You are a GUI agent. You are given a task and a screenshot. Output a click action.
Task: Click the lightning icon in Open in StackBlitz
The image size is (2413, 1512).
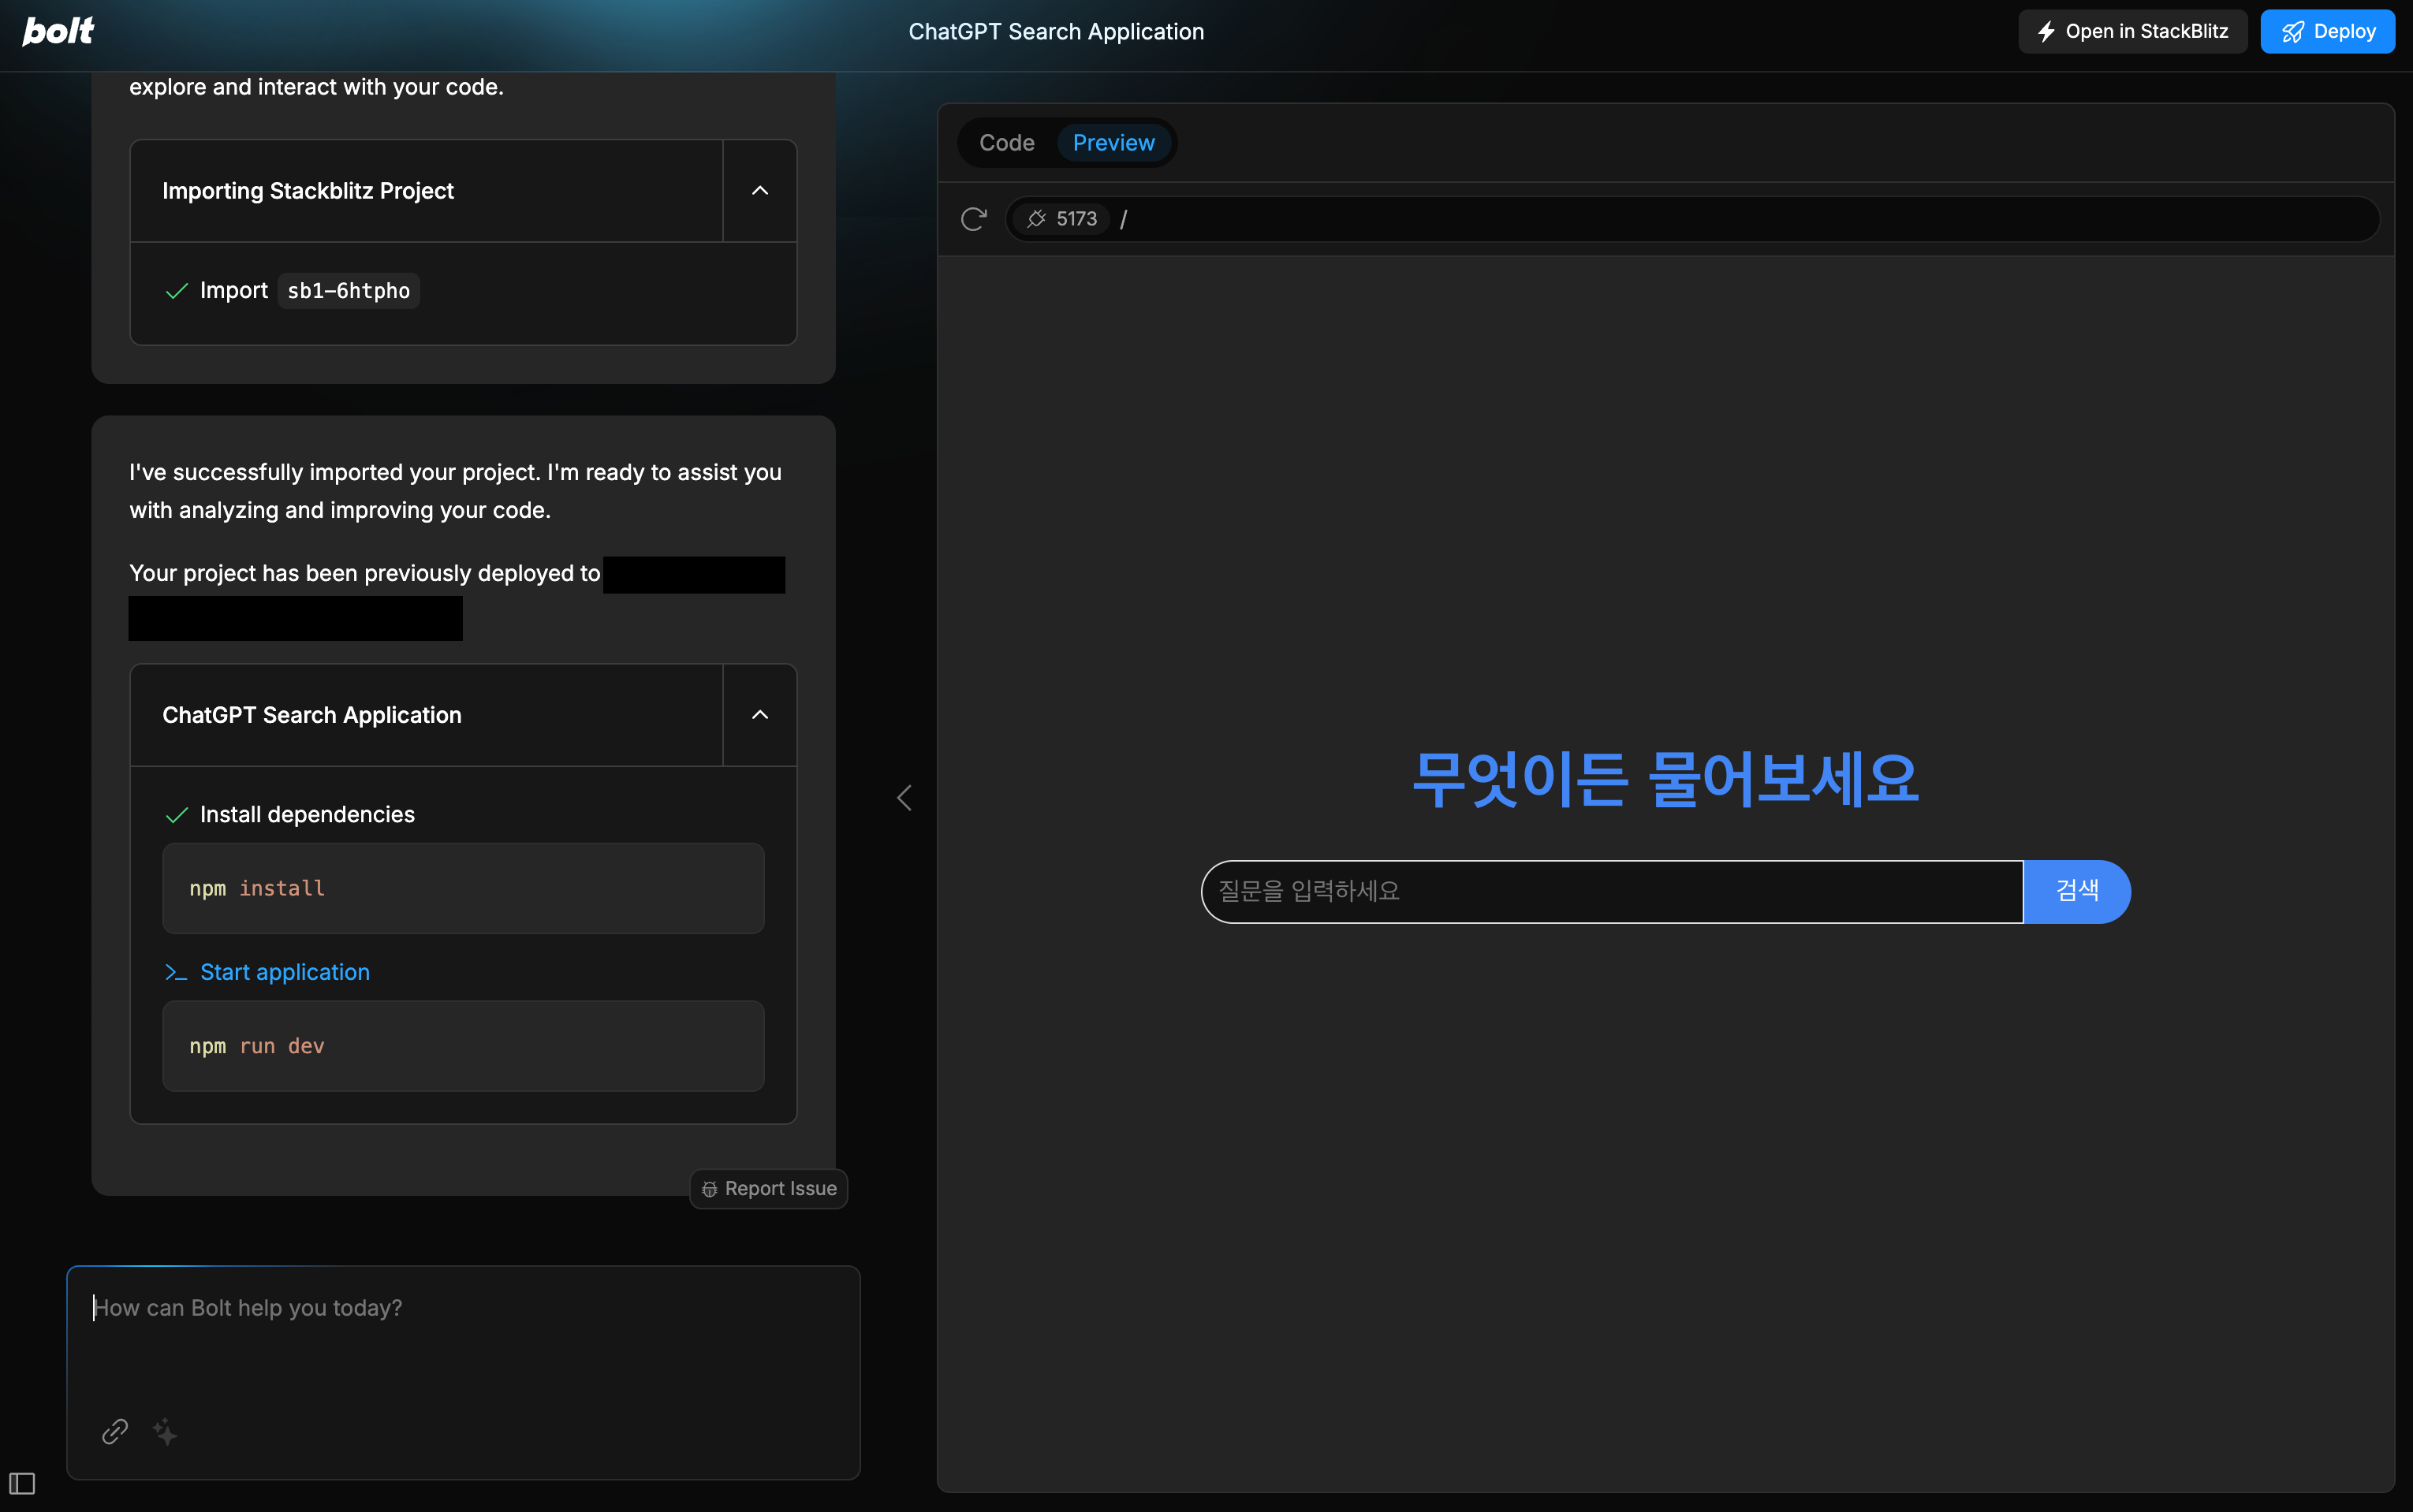point(2046,31)
